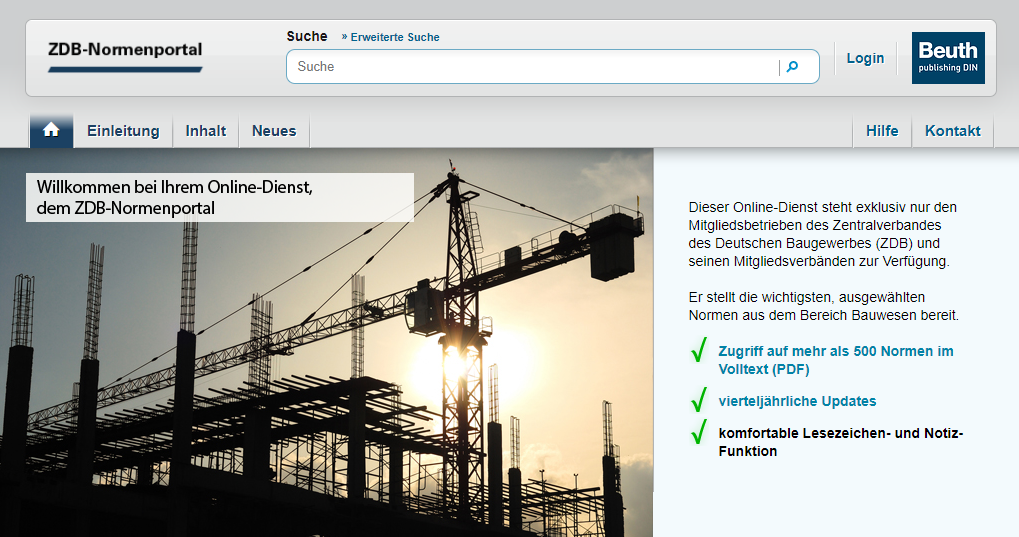Open the Hilfe menu item

click(x=882, y=131)
